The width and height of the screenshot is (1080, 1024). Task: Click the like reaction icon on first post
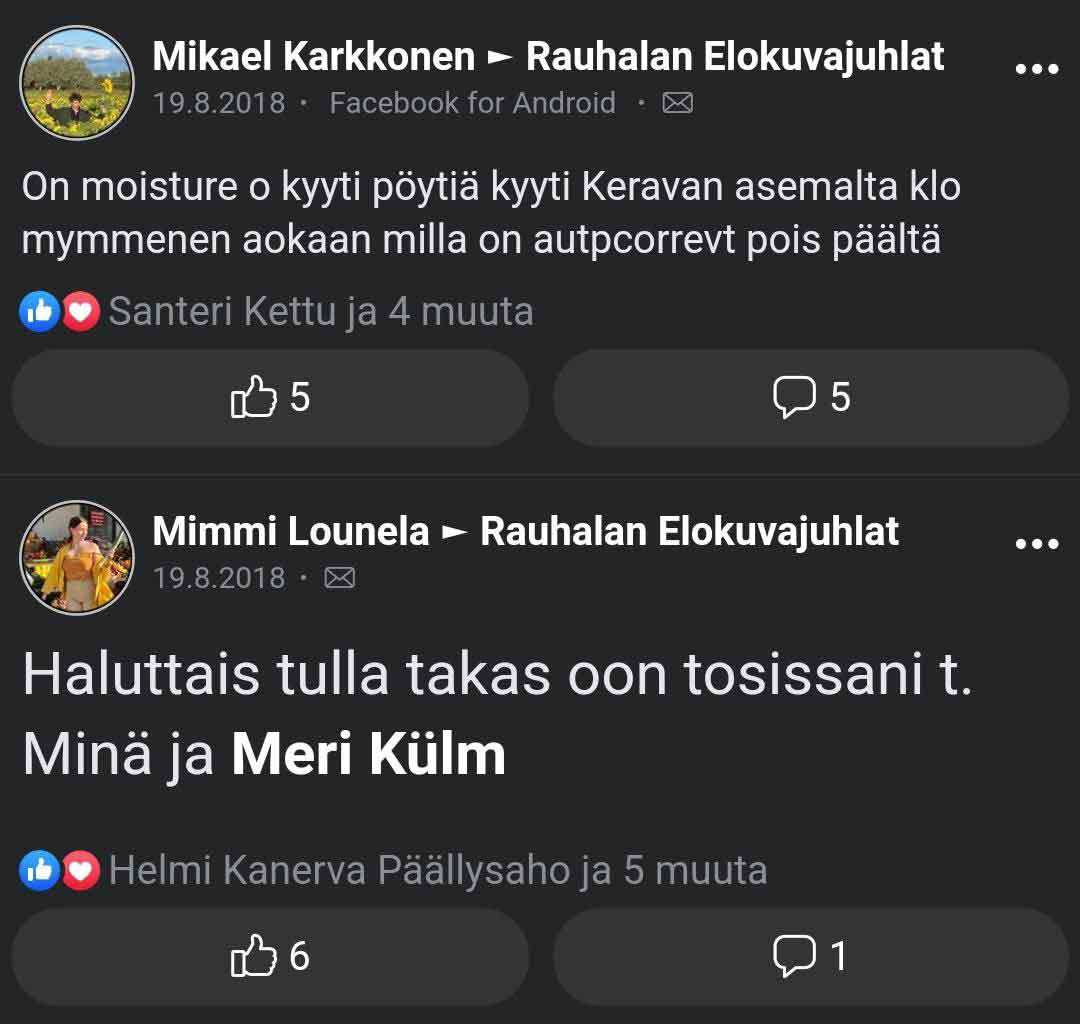[x=40, y=313]
